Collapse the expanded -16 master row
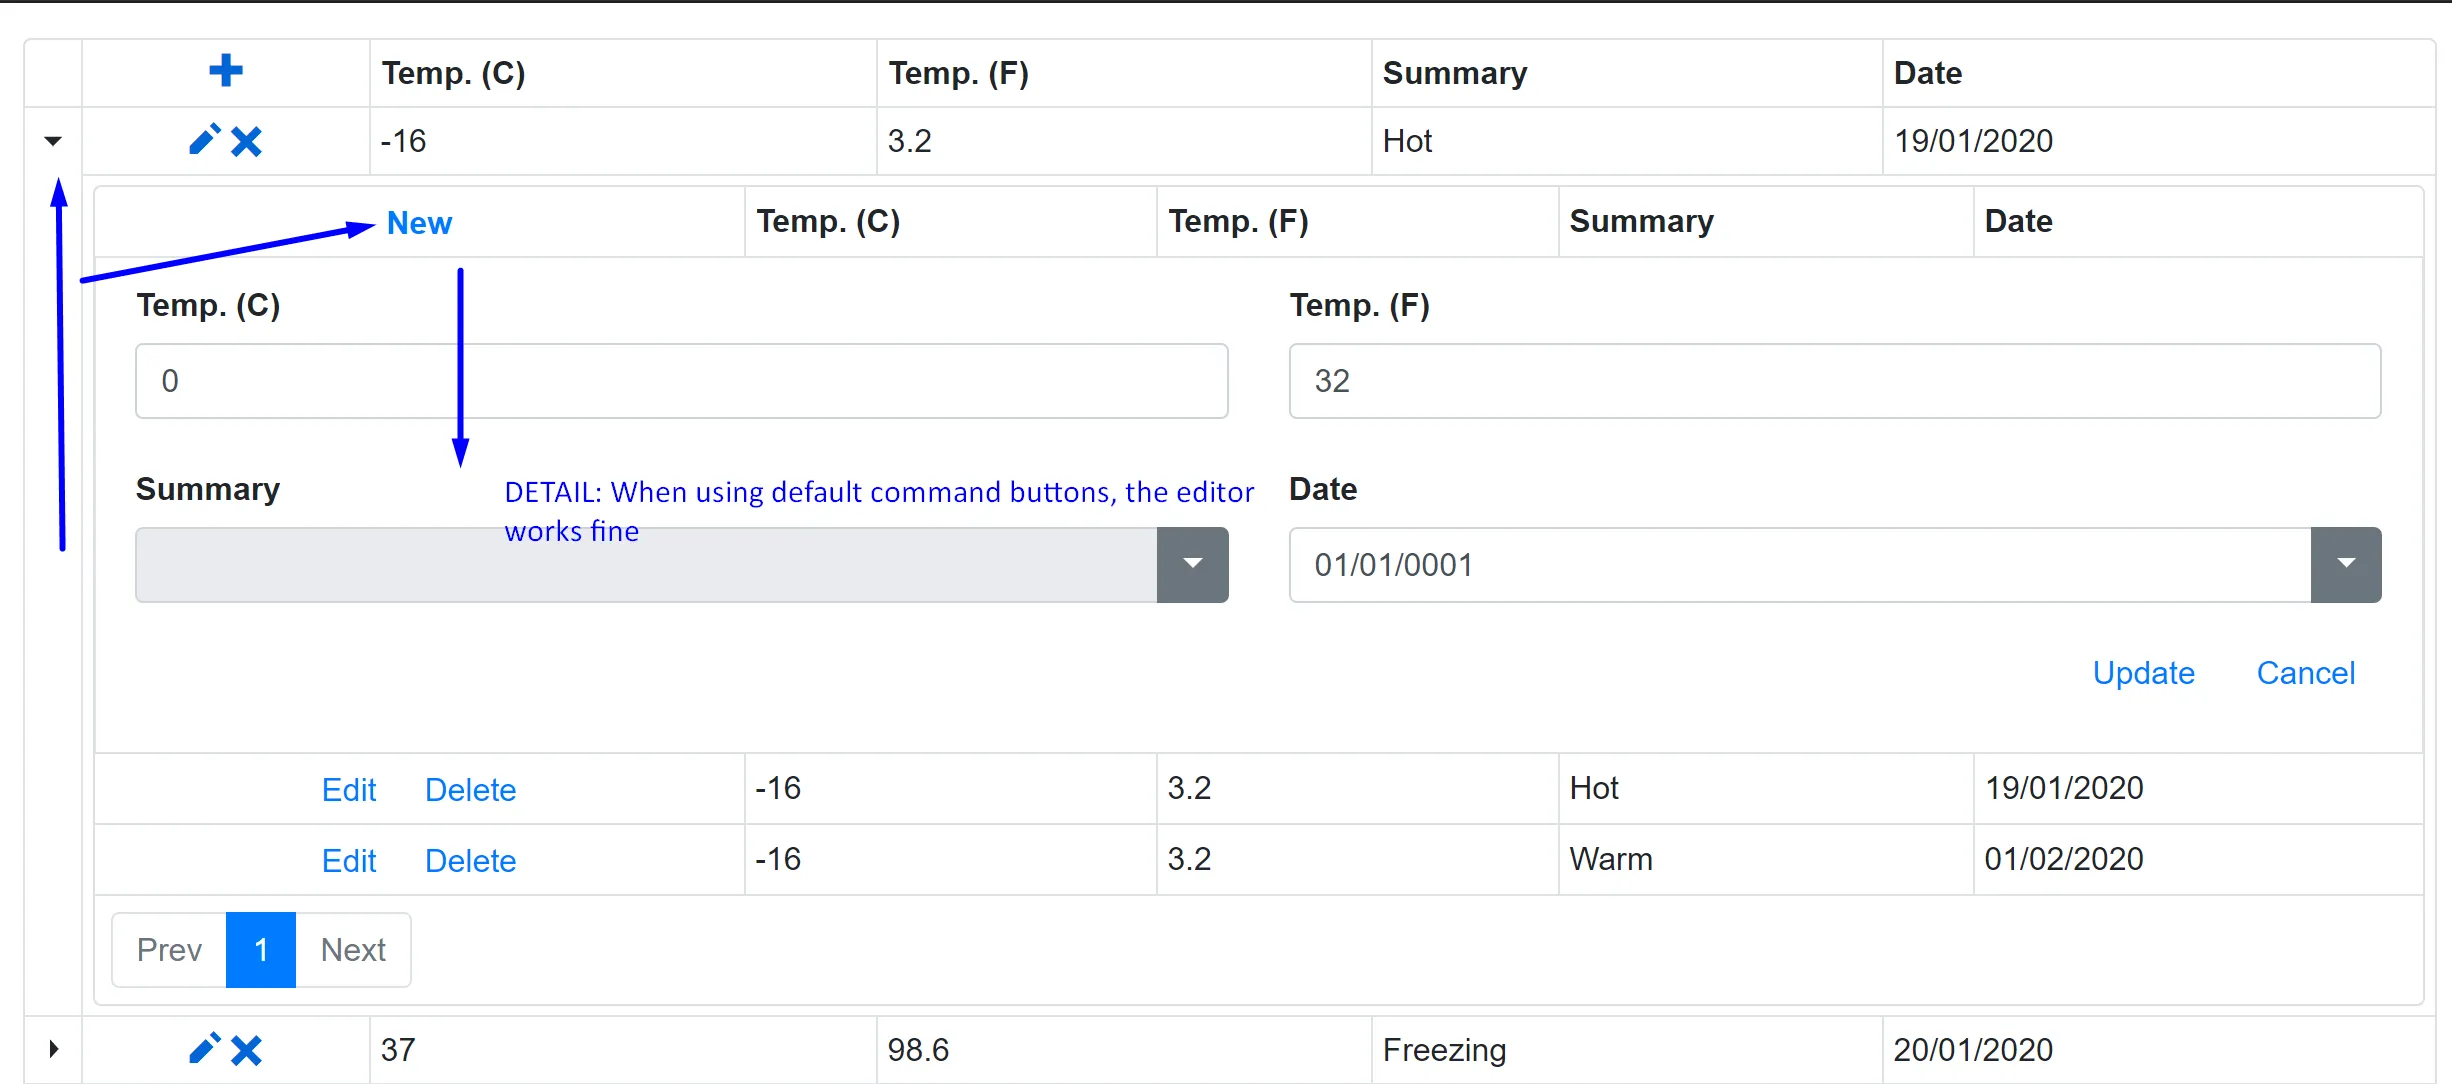Screen dimensions: 2452x1084 pyautogui.click(x=53, y=141)
